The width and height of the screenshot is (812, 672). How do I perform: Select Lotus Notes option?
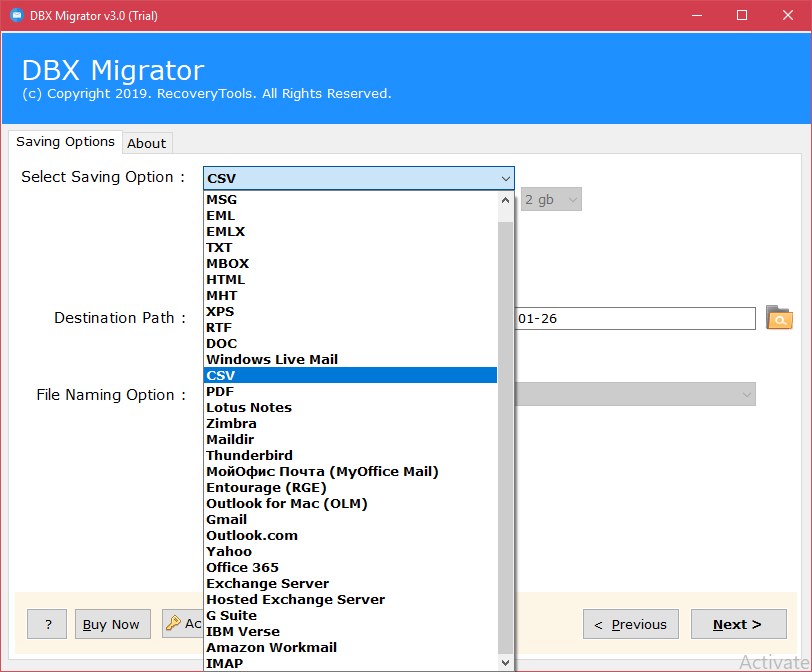click(351, 407)
